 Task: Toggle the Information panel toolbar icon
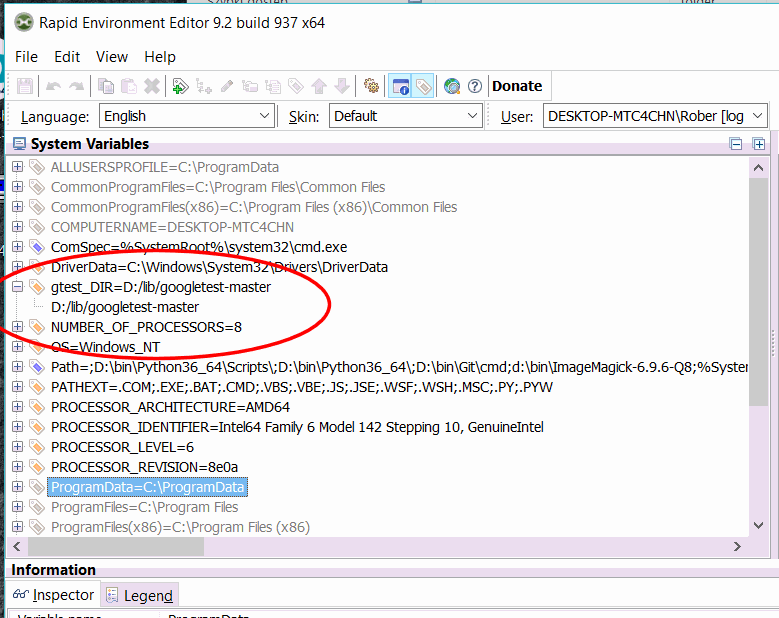[x=401, y=86]
